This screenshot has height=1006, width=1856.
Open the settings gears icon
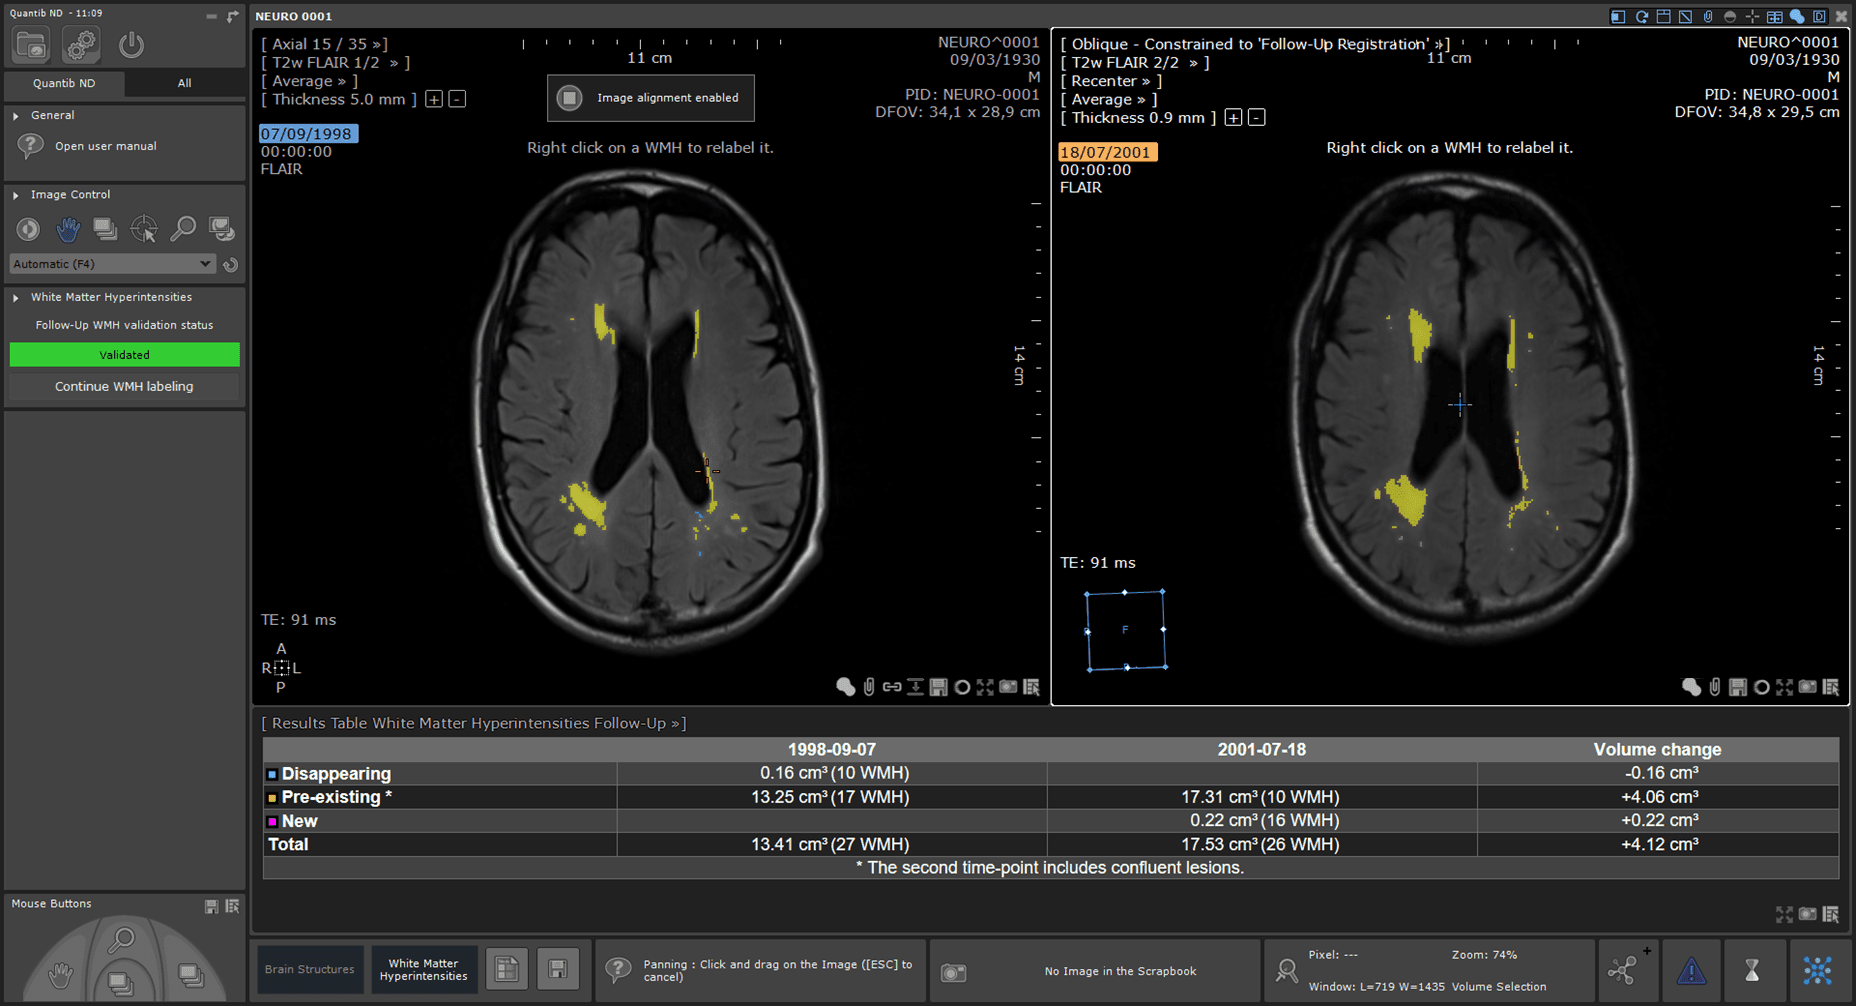(81, 45)
